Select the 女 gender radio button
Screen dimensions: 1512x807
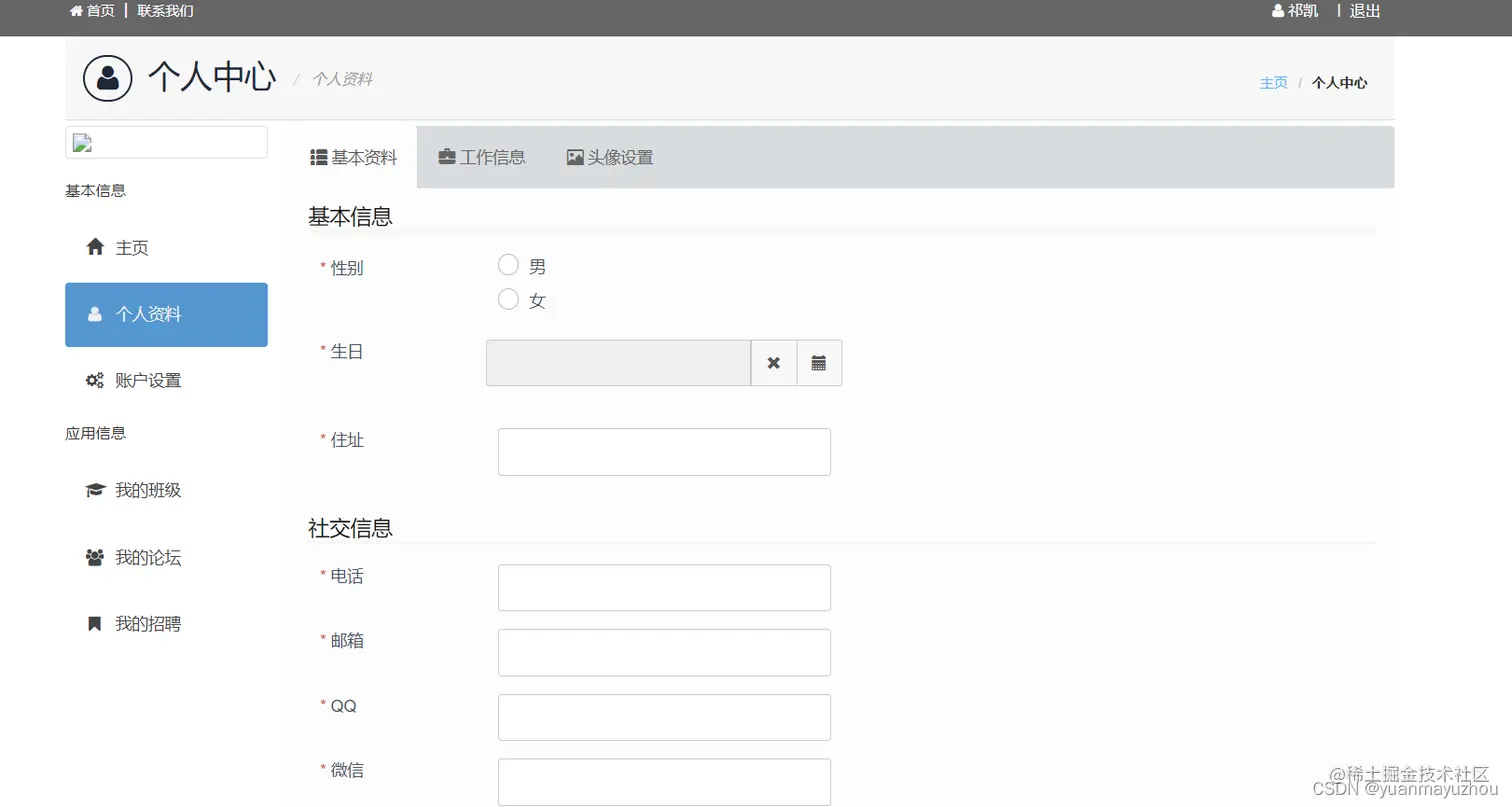tap(508, 299)
